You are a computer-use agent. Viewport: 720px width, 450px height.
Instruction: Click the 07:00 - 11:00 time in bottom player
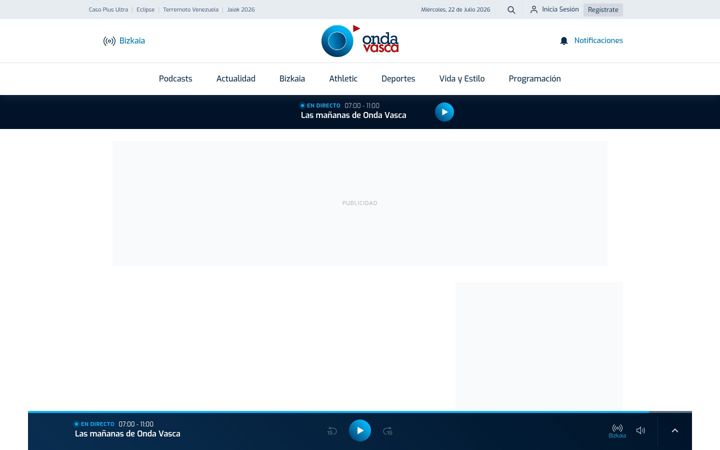136,424
